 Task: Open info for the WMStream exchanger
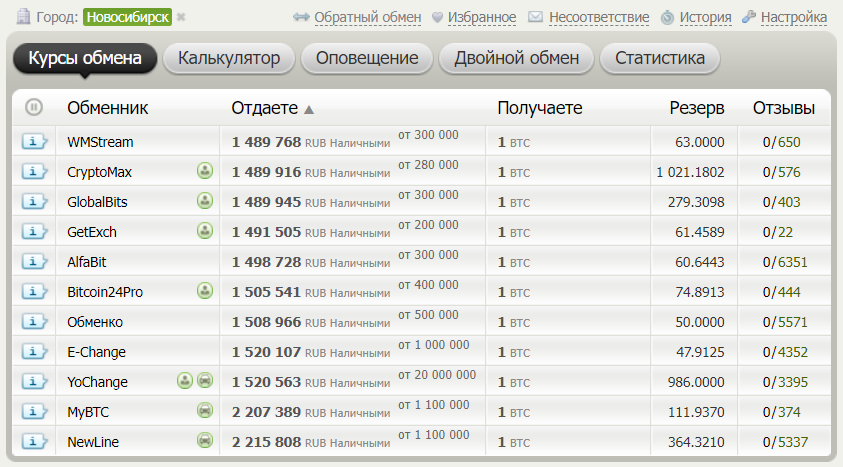[x=34, y=142]
